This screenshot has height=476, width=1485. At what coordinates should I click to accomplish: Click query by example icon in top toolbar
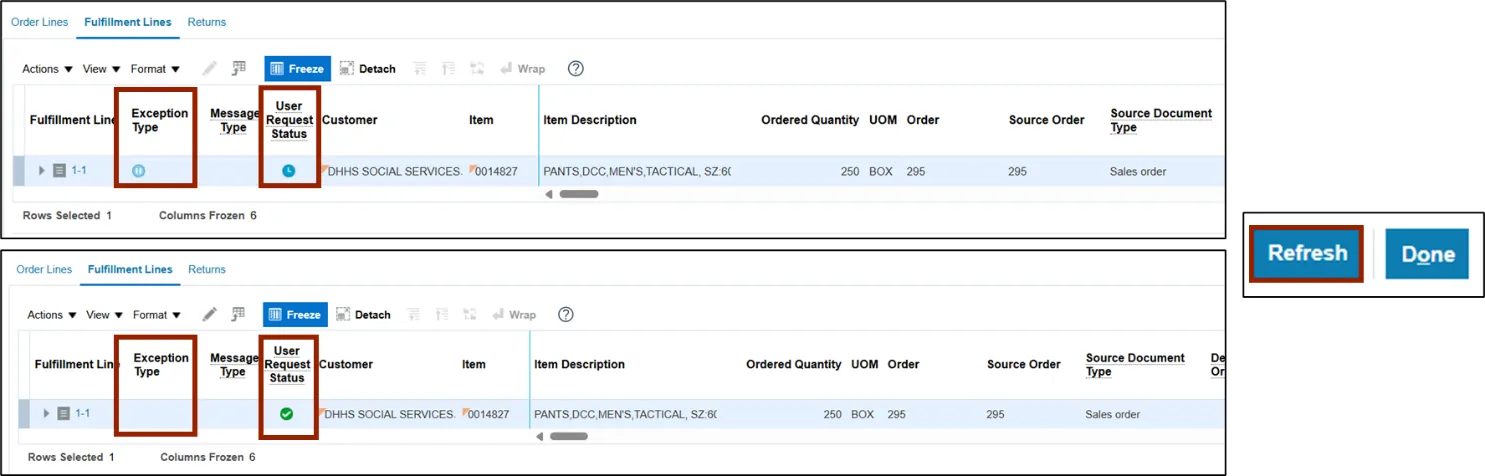239,68
